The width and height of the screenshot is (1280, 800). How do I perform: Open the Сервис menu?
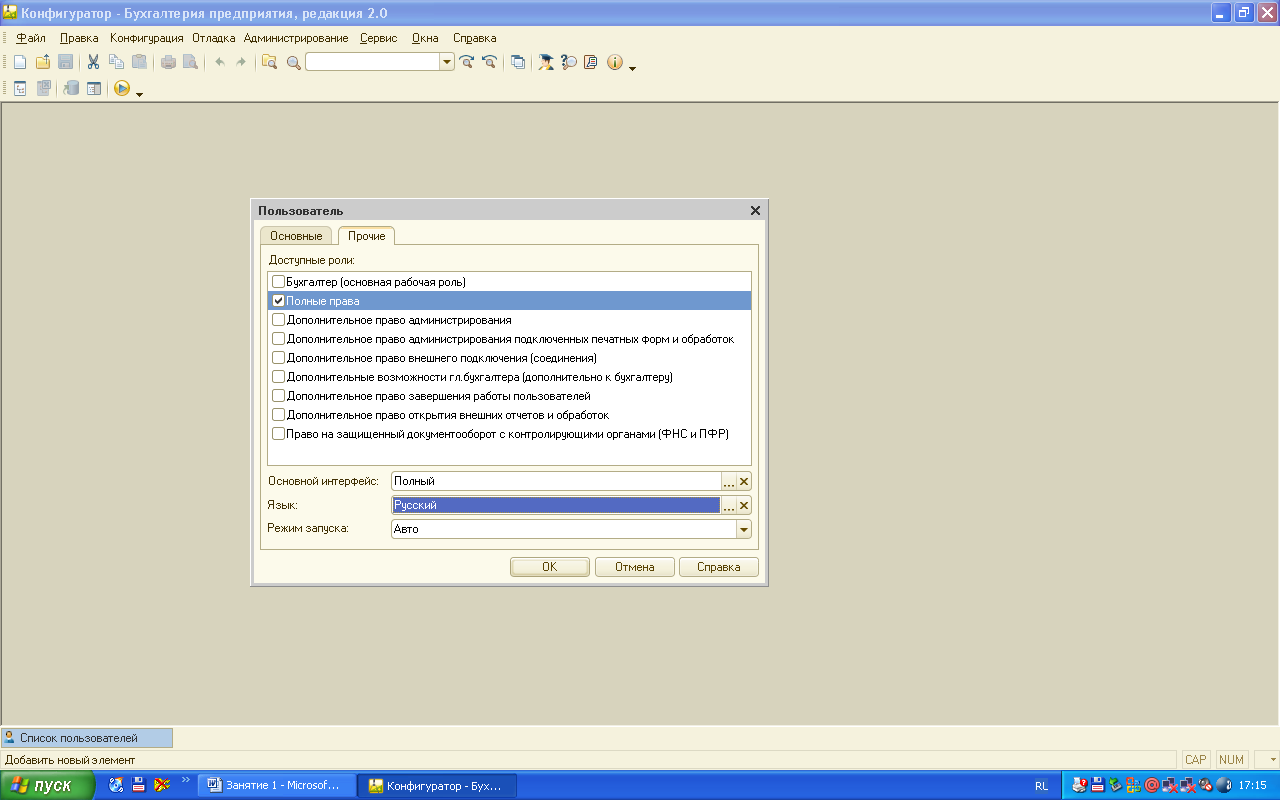(x=379, y=38)
